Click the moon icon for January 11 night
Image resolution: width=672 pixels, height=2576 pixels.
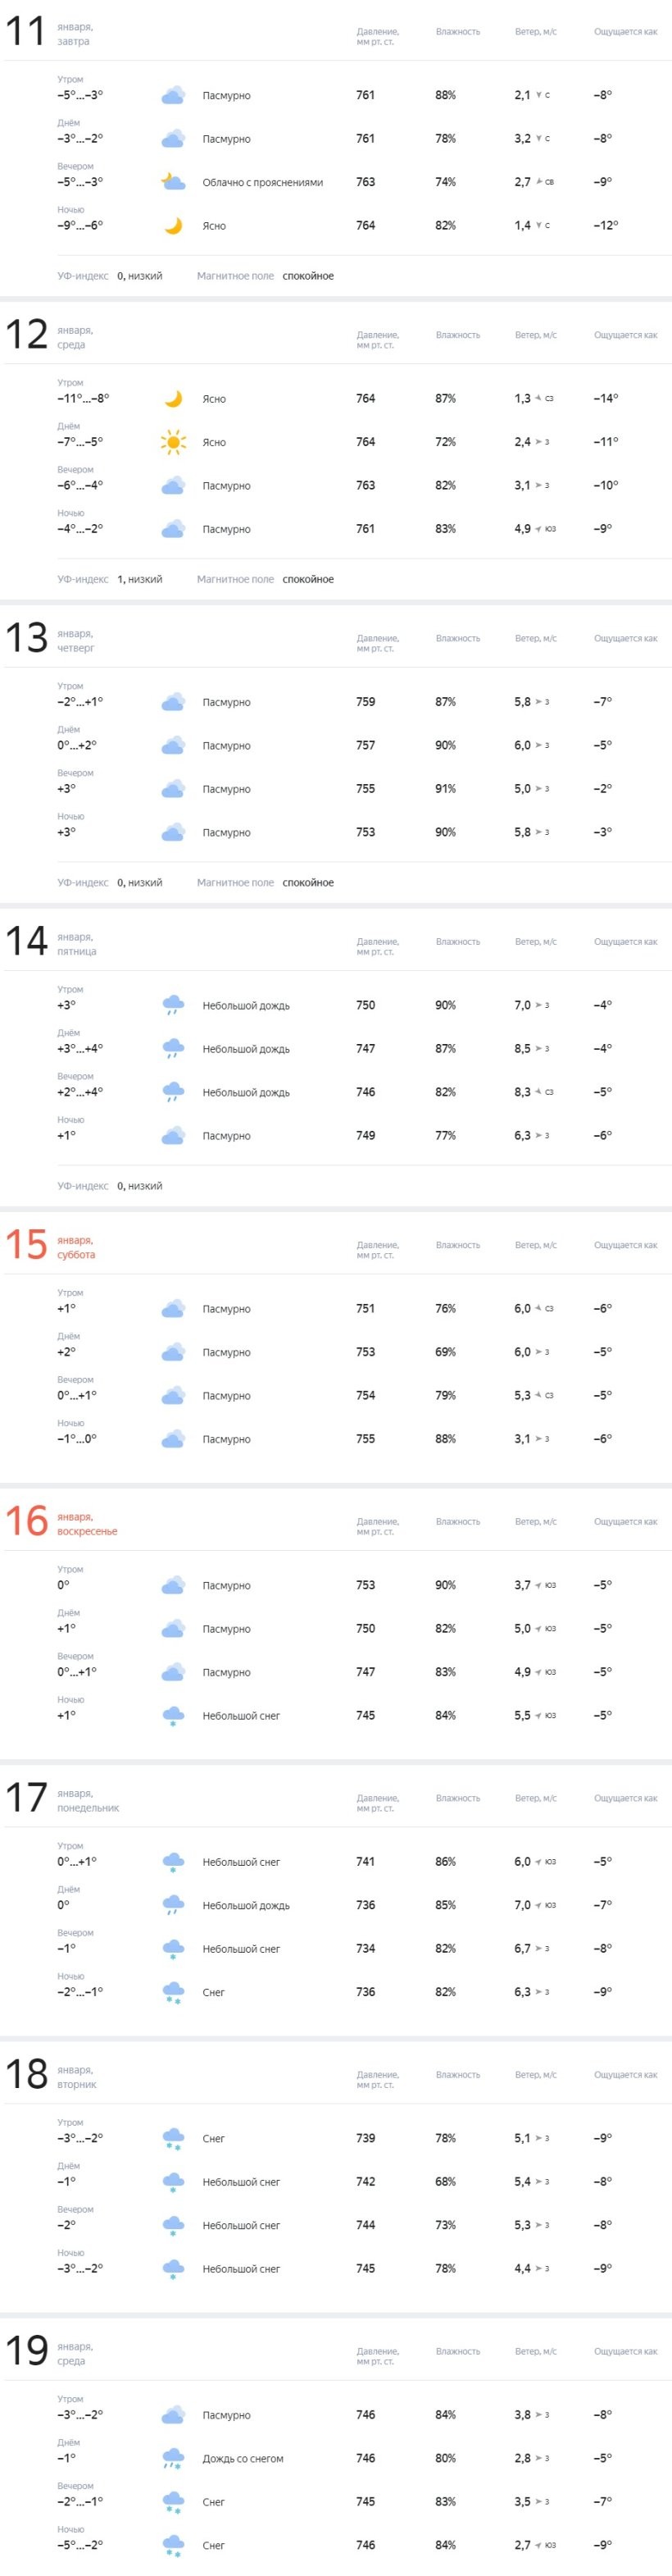(x=173, y=226)
